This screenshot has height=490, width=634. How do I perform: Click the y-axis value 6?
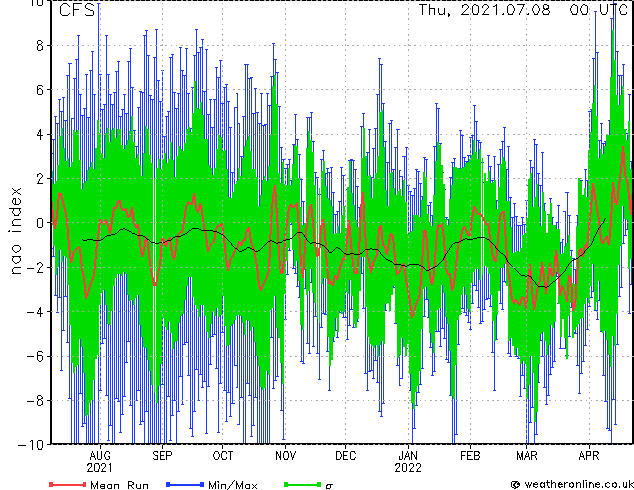point(40,90)
